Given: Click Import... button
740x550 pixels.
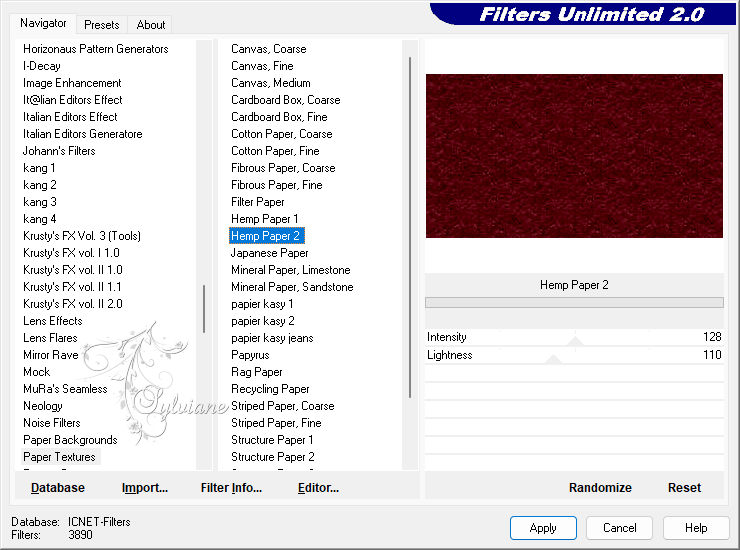Looking at the screenshot, I should [144, 487].
